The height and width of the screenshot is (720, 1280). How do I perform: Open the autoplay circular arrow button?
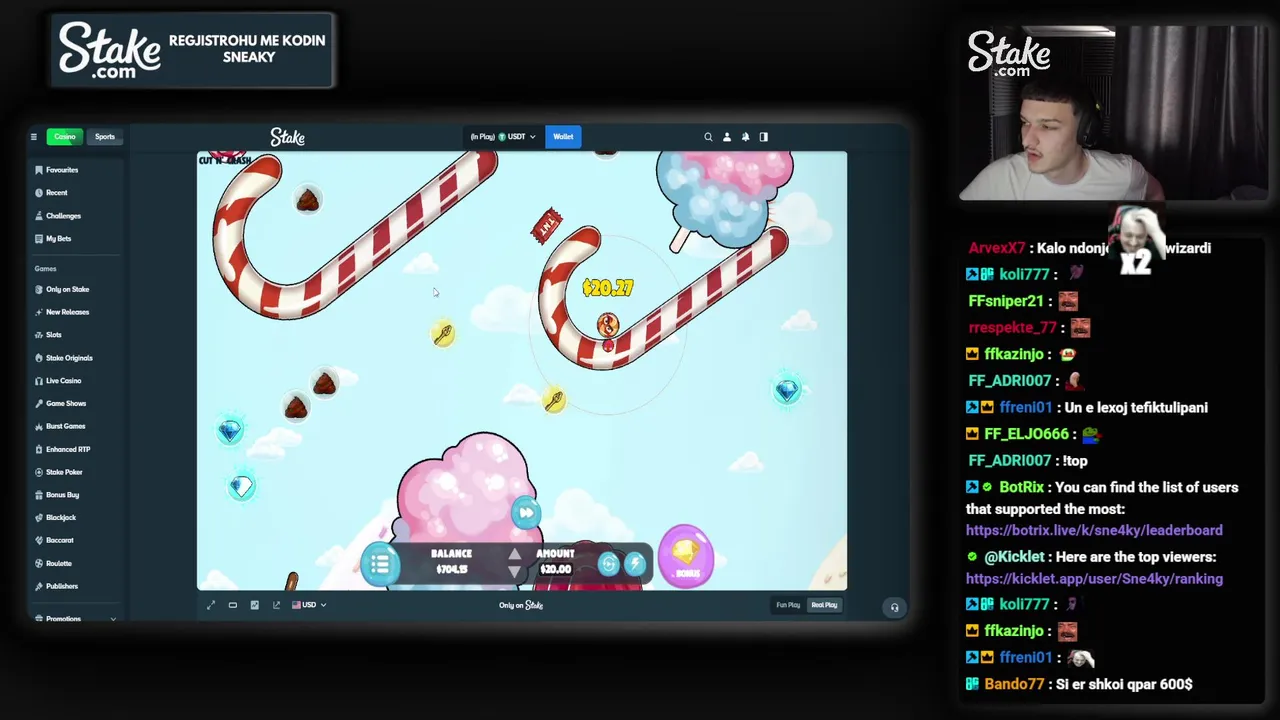[x=609, y=565]
